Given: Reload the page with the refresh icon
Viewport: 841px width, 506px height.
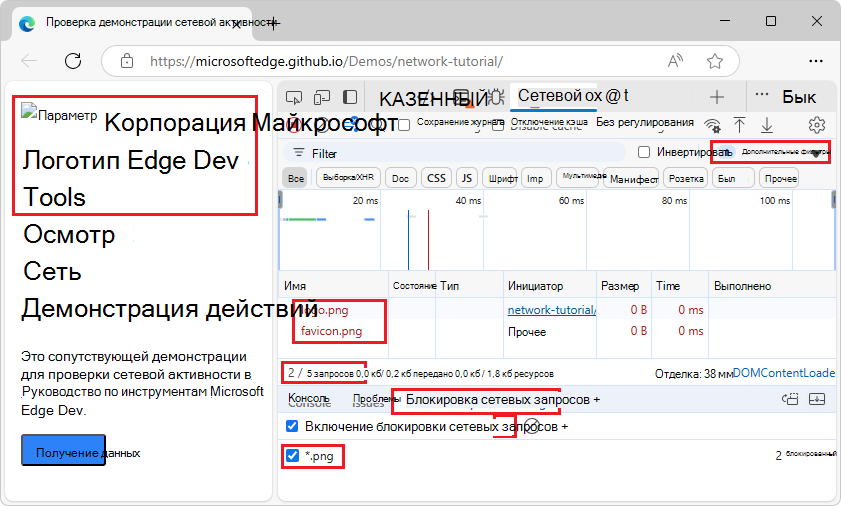Looking at the screenshot, I should coord(73,61).
